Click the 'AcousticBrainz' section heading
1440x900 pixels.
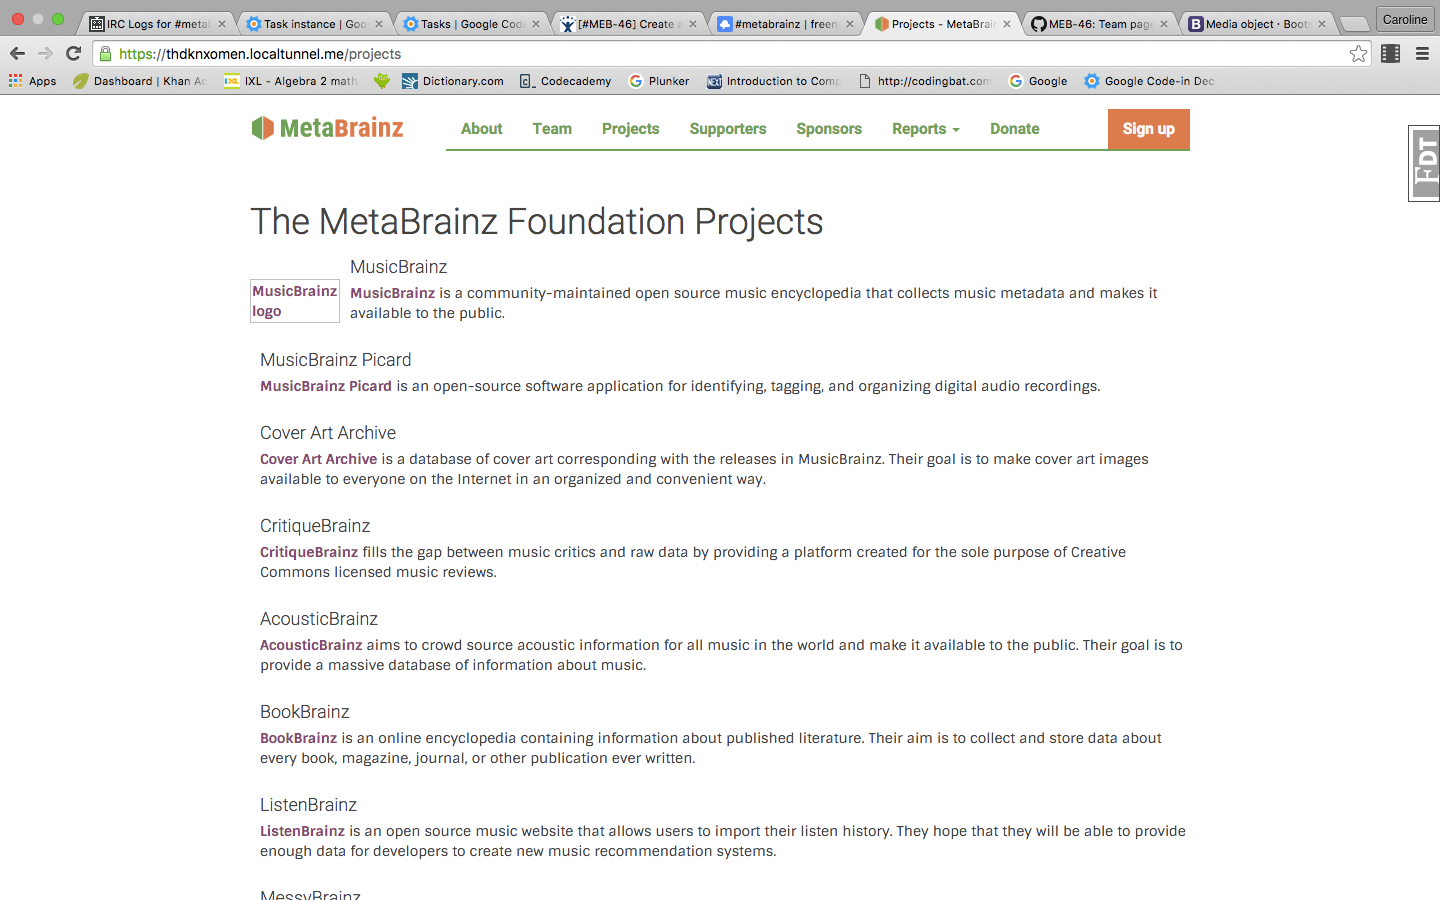(x=319, y=619)
